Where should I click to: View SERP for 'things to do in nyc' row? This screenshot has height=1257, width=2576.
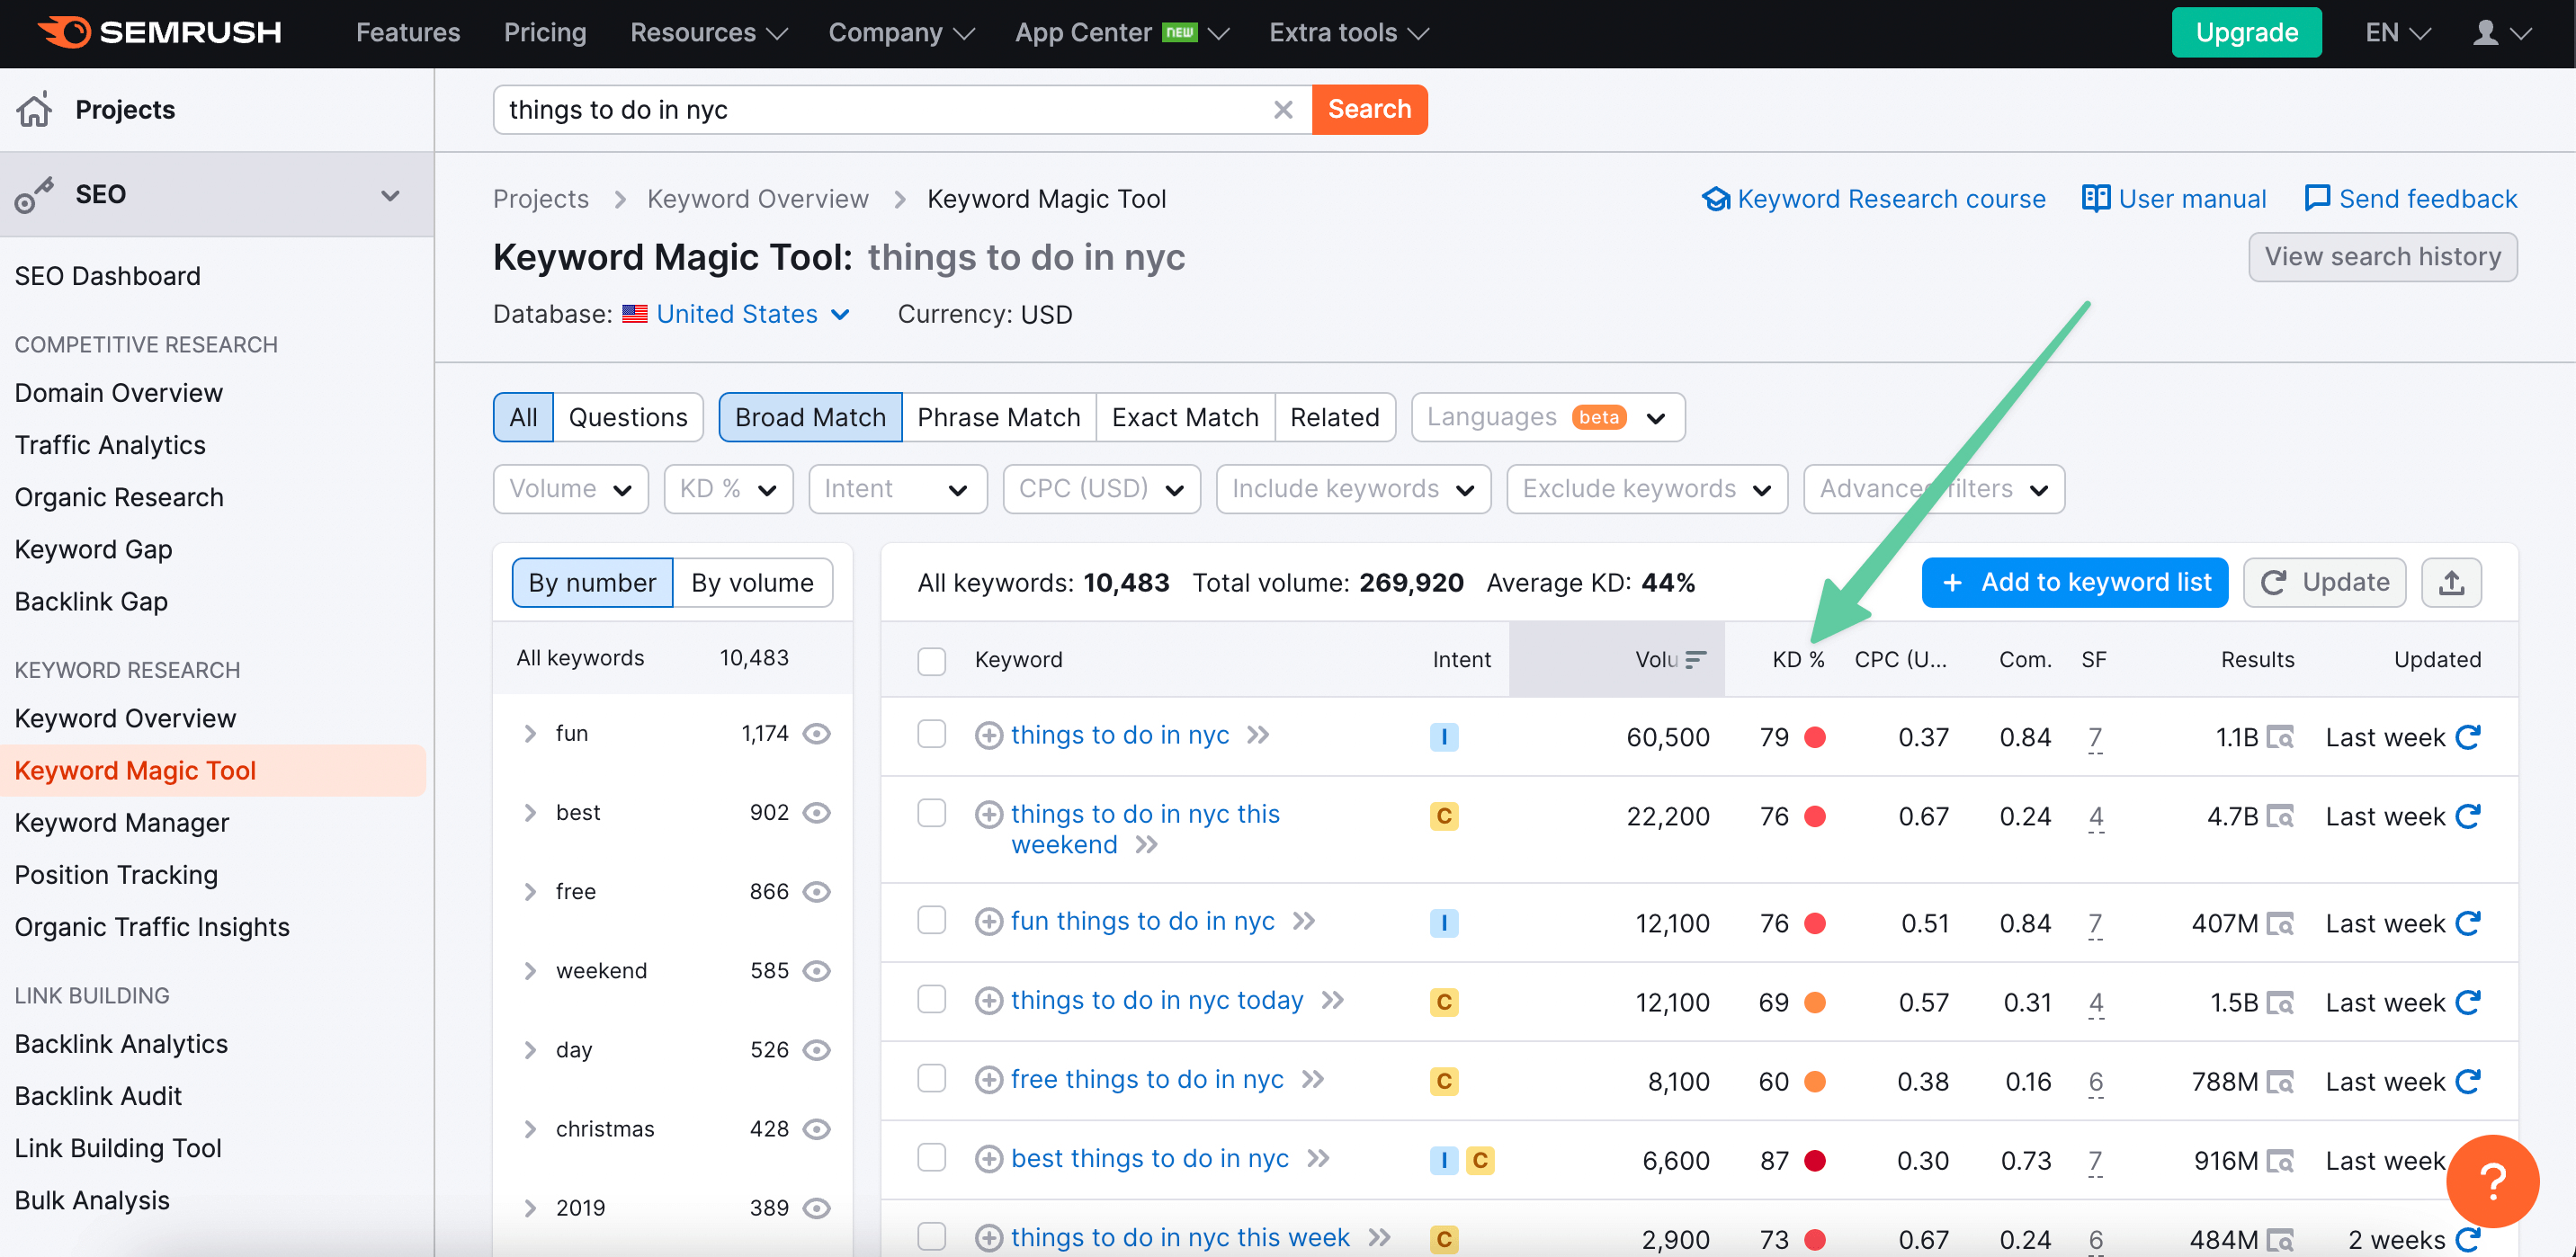coord(2279,737)
